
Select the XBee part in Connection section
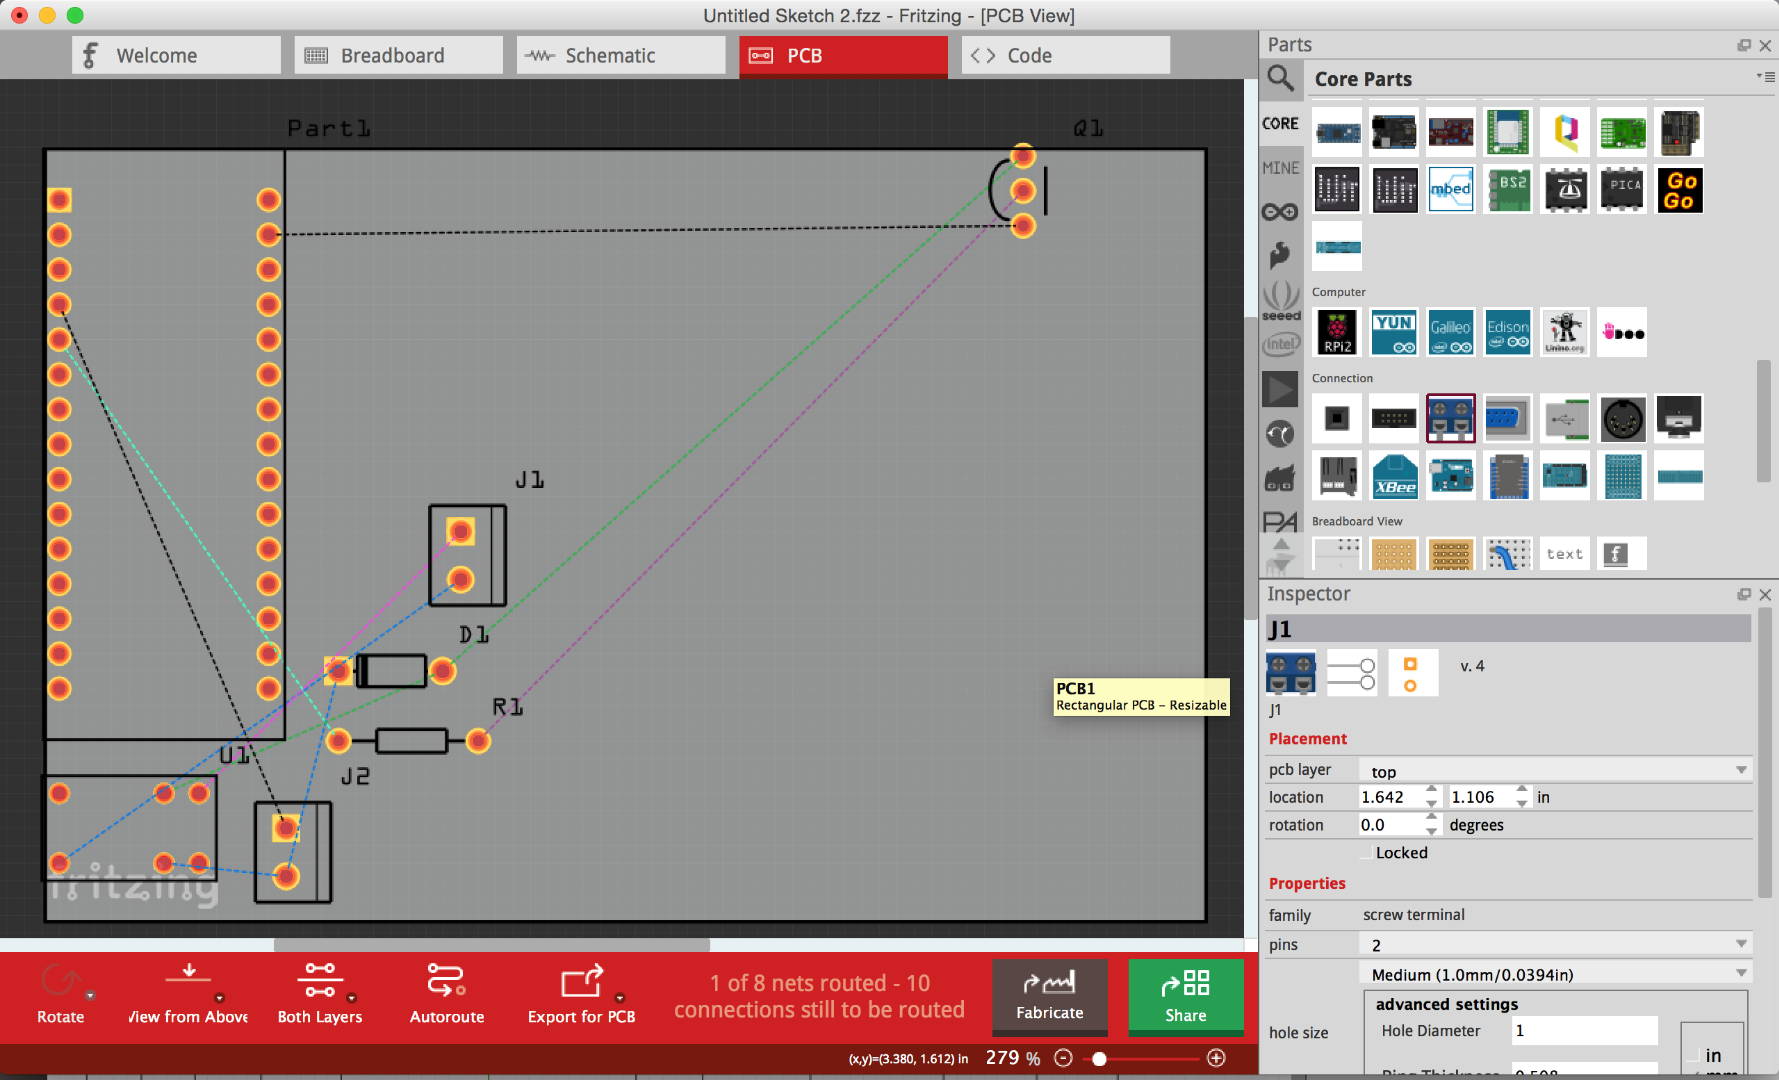tap(1394, 476)
